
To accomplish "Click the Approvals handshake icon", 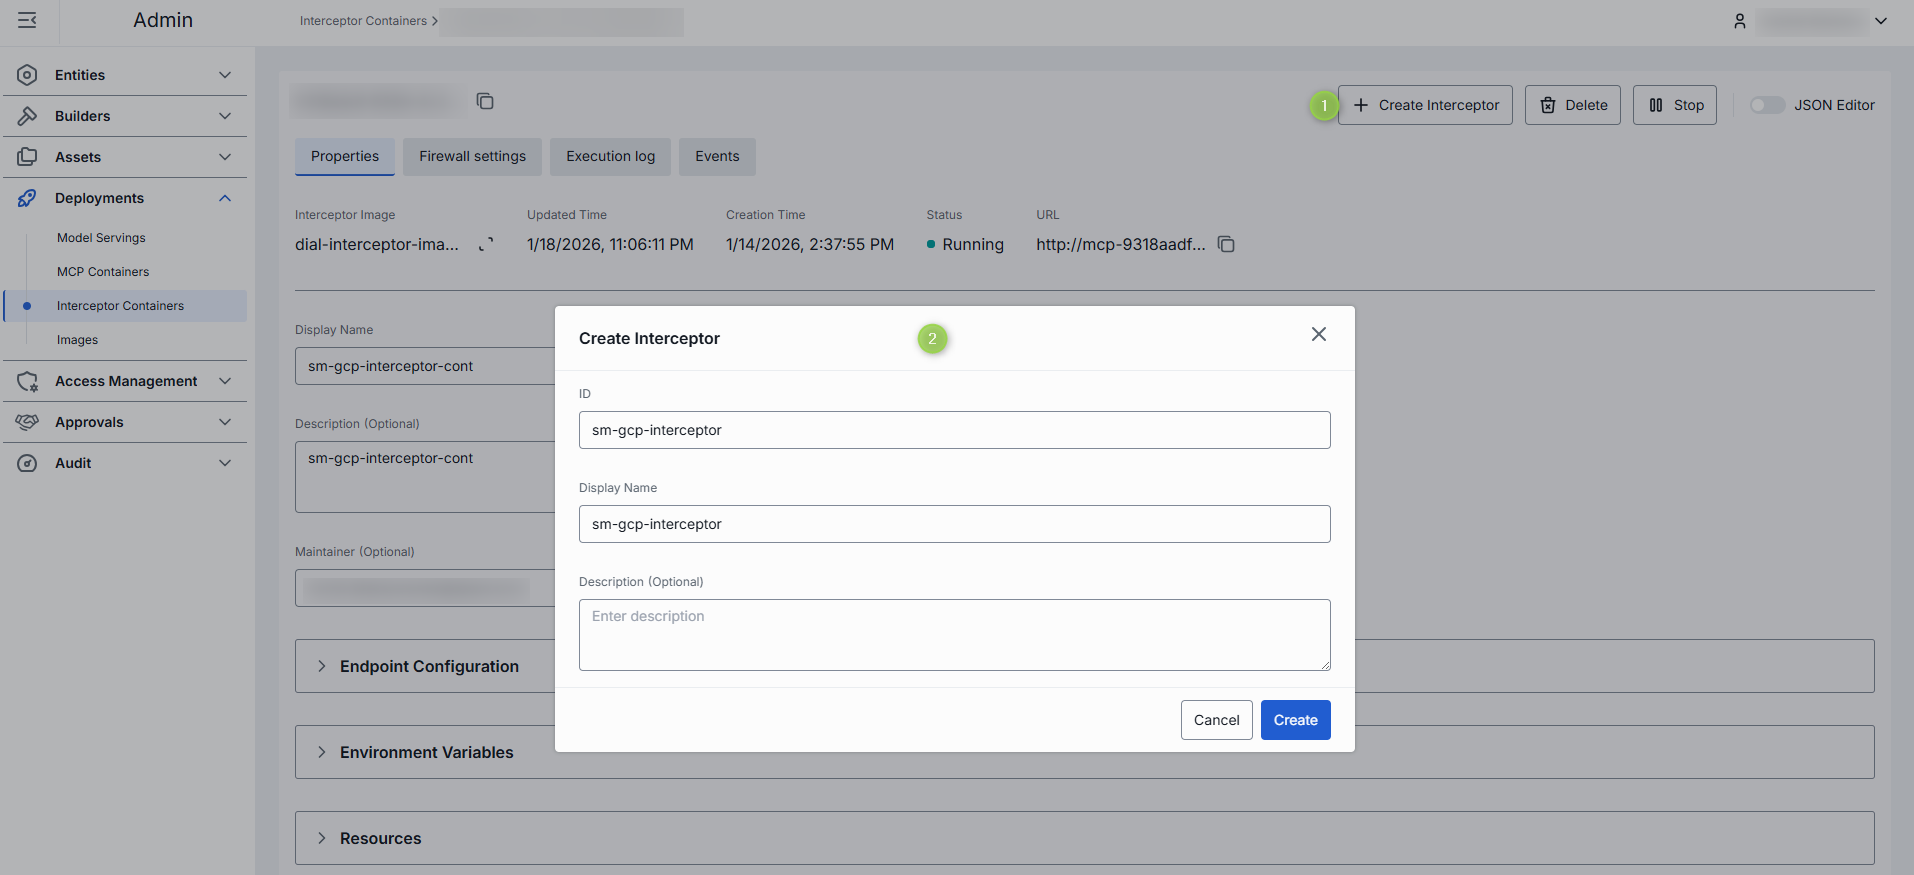I will 27,422.
